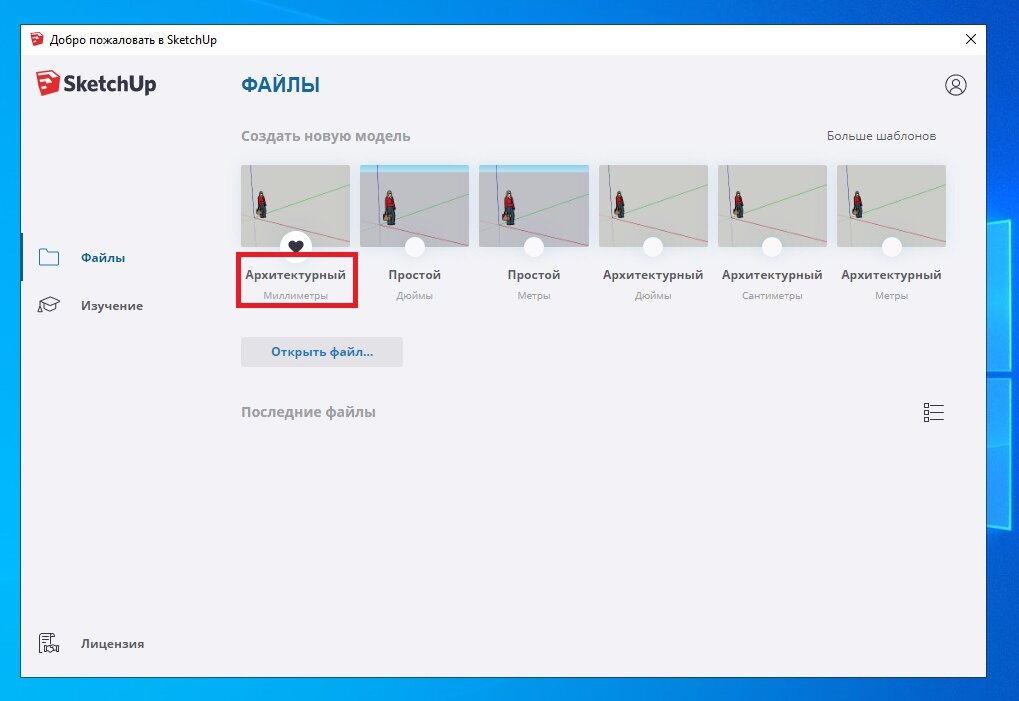
Task: Click the Последние файлы heading
Action: [308, 412]
